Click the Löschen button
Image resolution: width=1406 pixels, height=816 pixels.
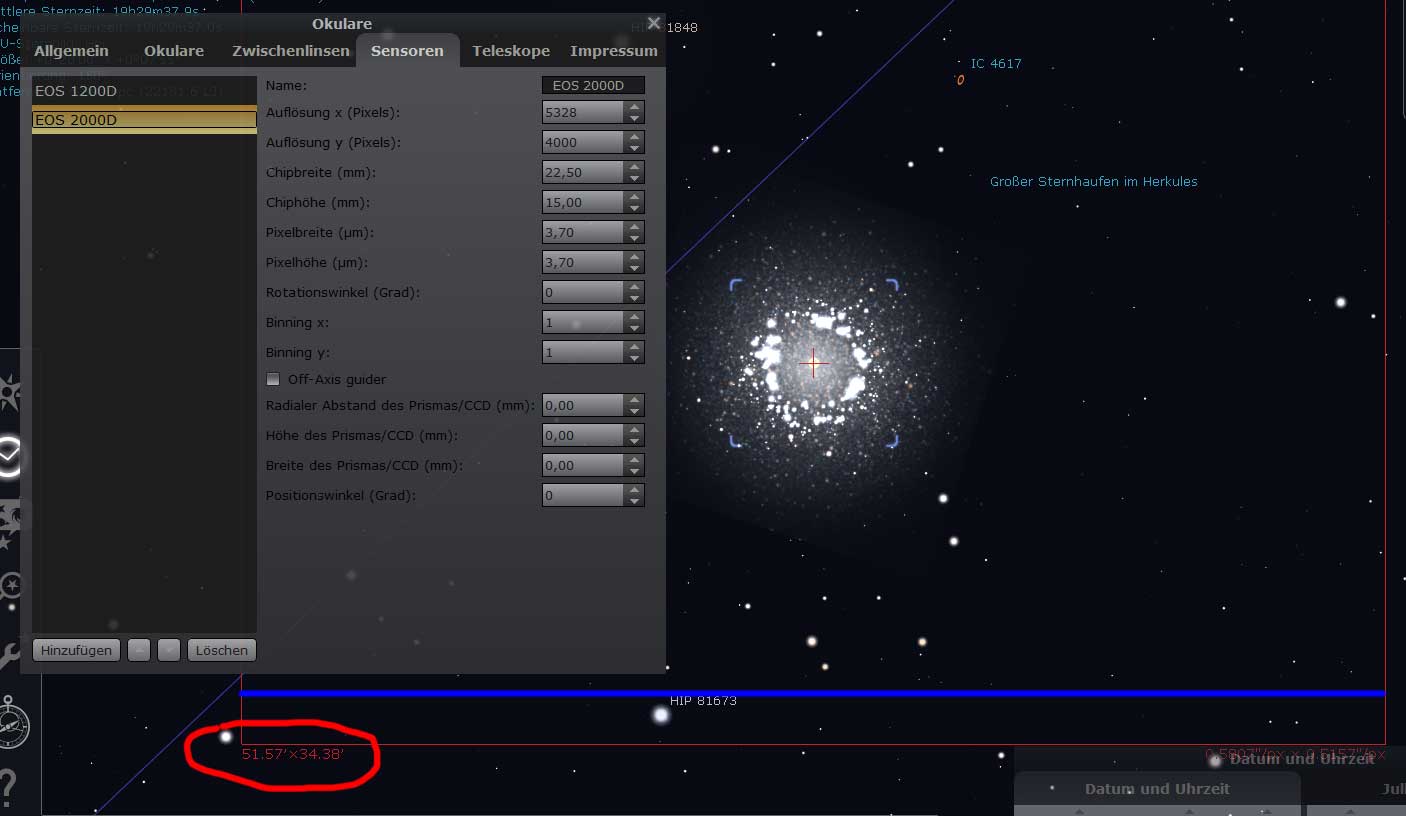pyautogui.click(x=222, y=650)
